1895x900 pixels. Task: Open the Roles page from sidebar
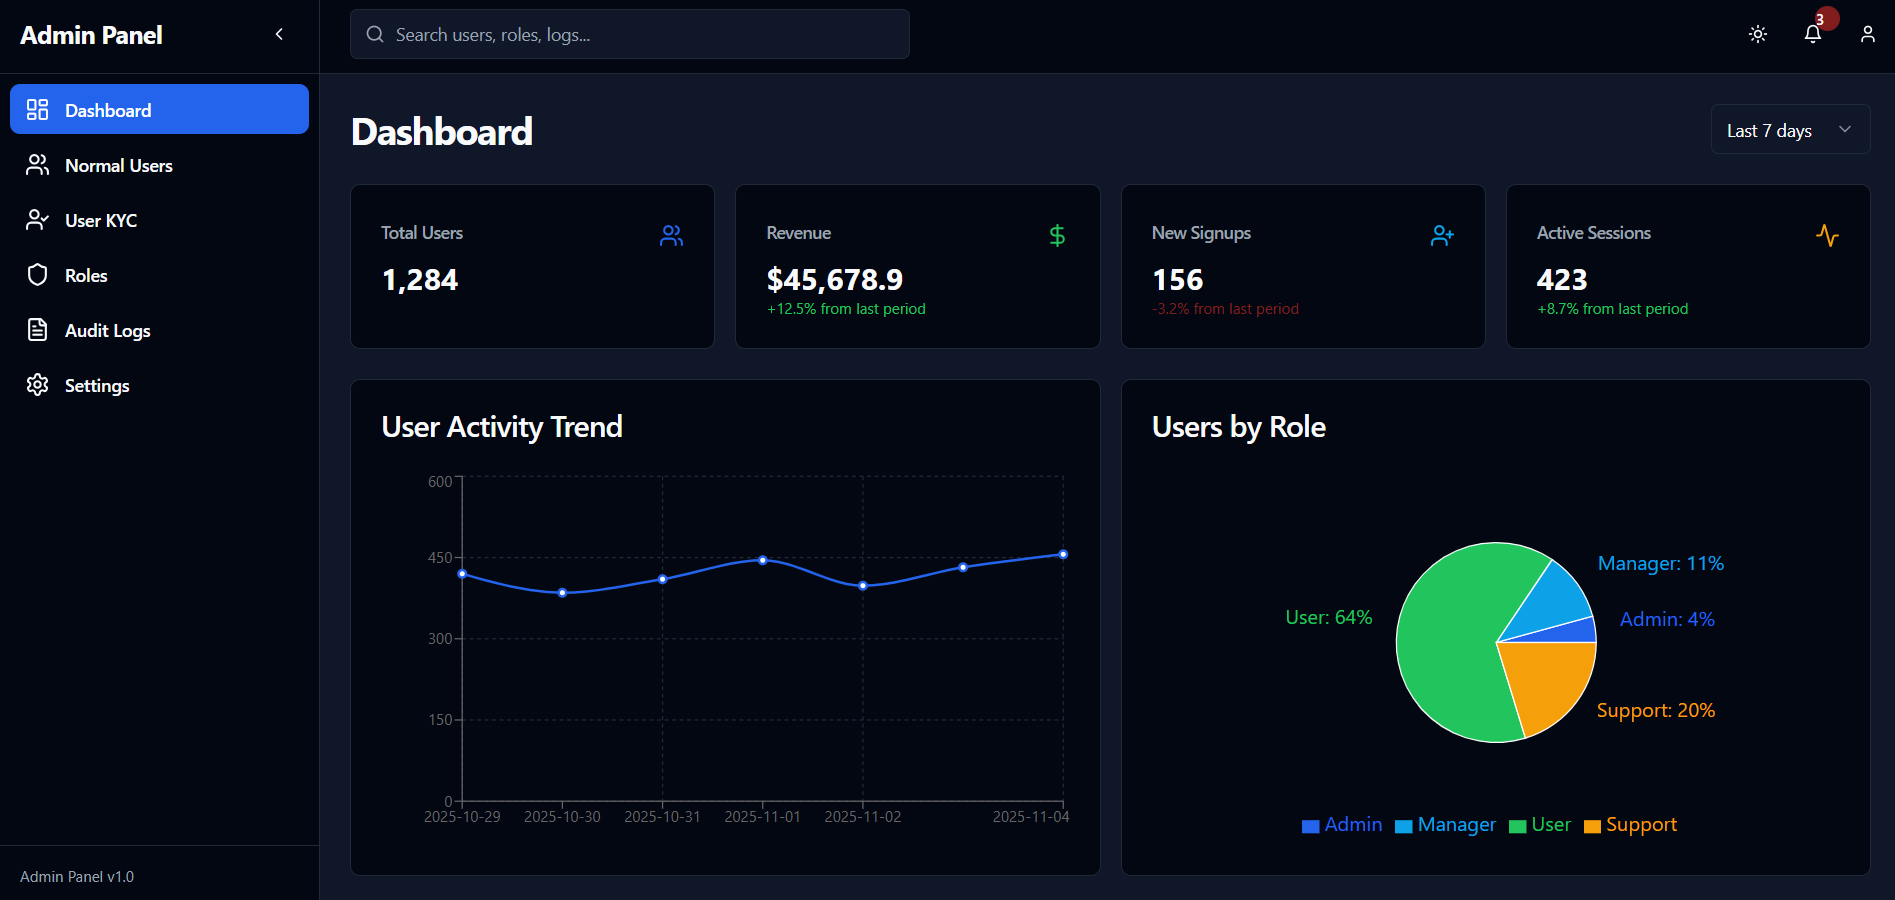click(86, 276)
